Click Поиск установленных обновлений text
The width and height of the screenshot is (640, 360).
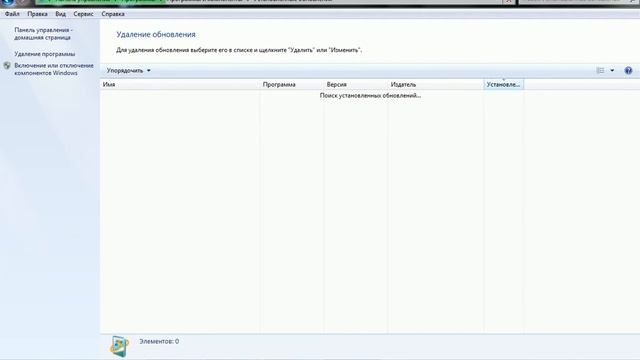370,96
